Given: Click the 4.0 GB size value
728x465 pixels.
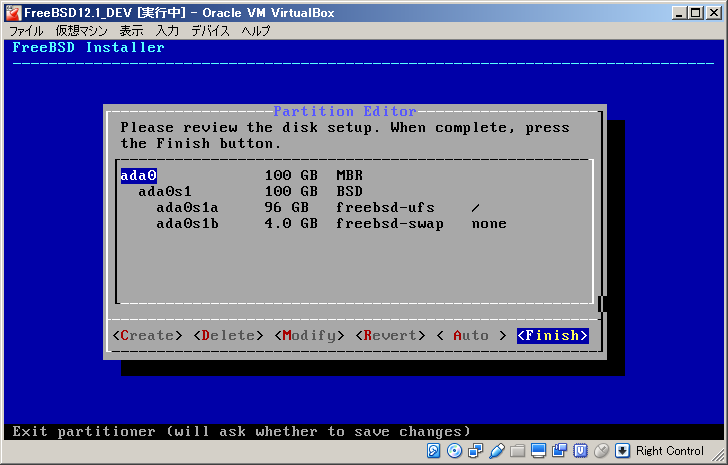Looking at the screenshot, I should [x=291, y=224].
